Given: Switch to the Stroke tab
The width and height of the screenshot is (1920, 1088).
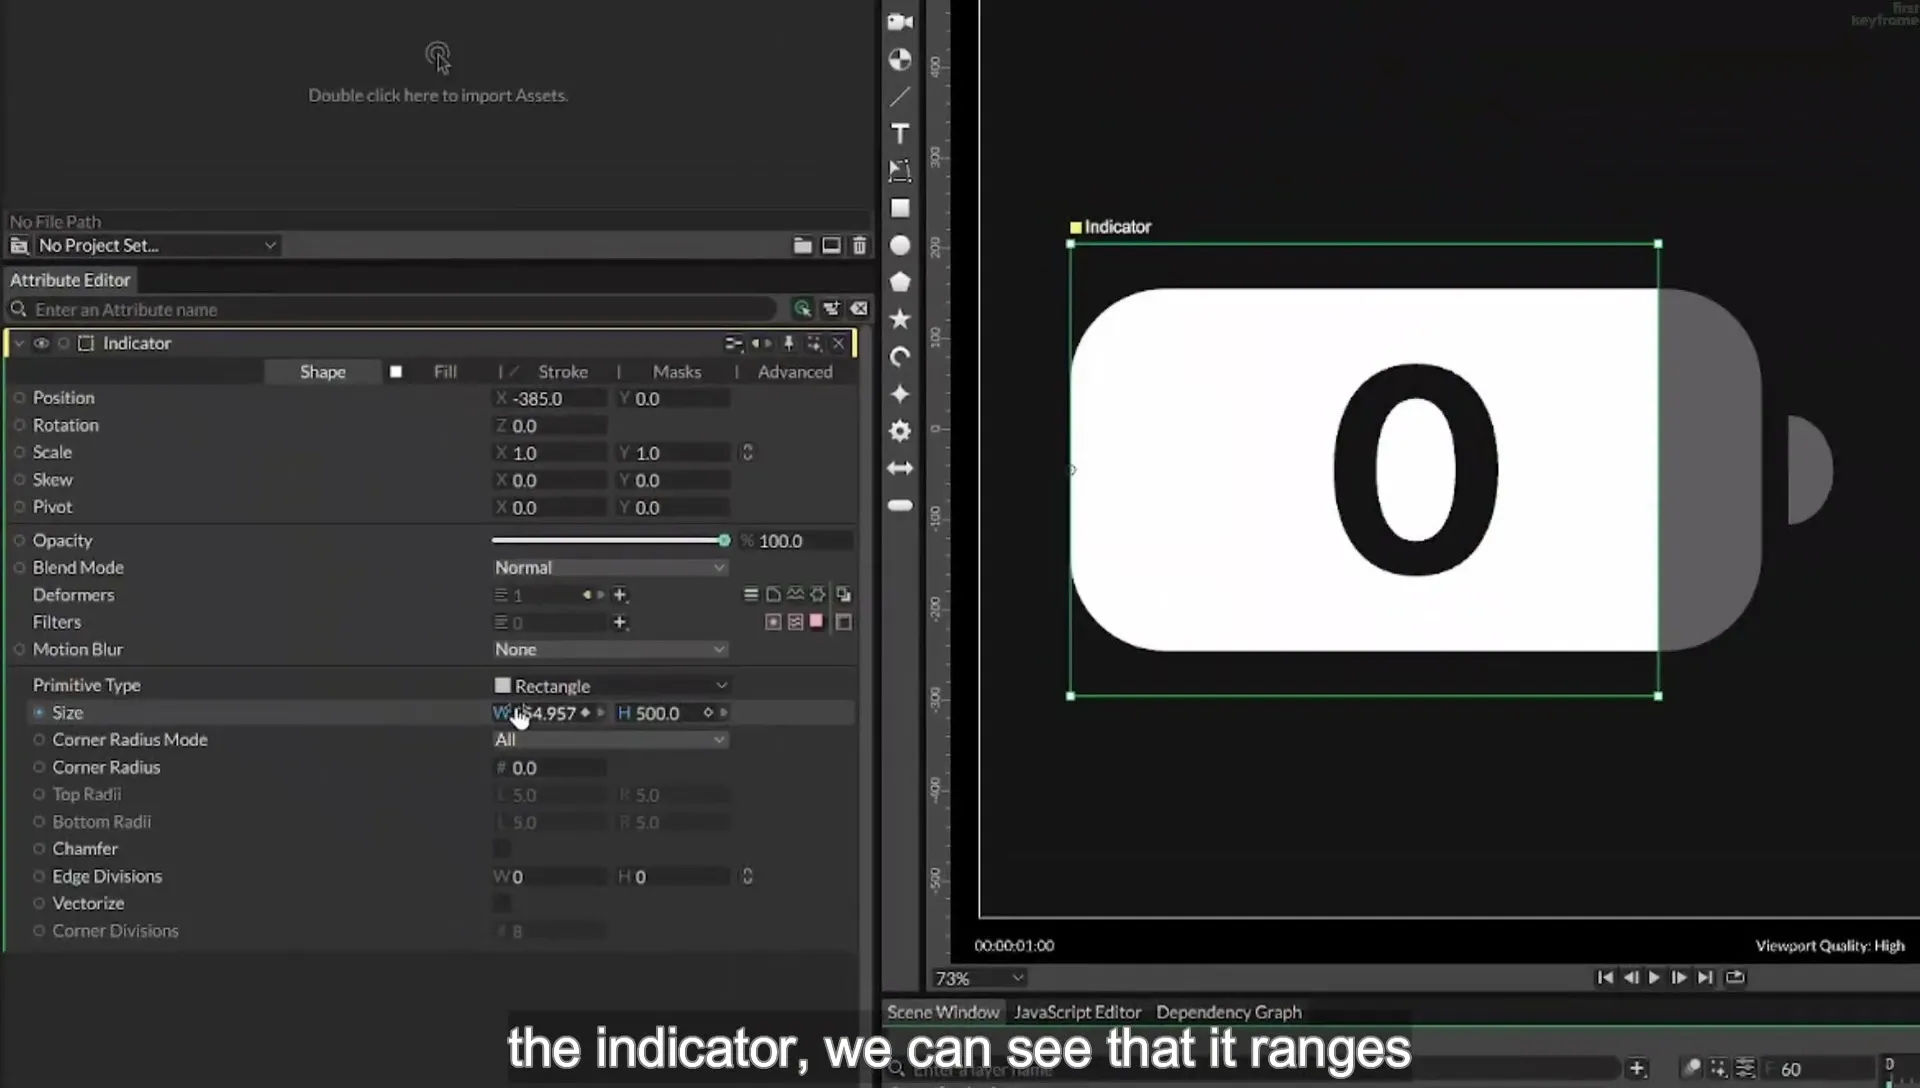Looking at the screenshot, I should (x=563, y=372).
